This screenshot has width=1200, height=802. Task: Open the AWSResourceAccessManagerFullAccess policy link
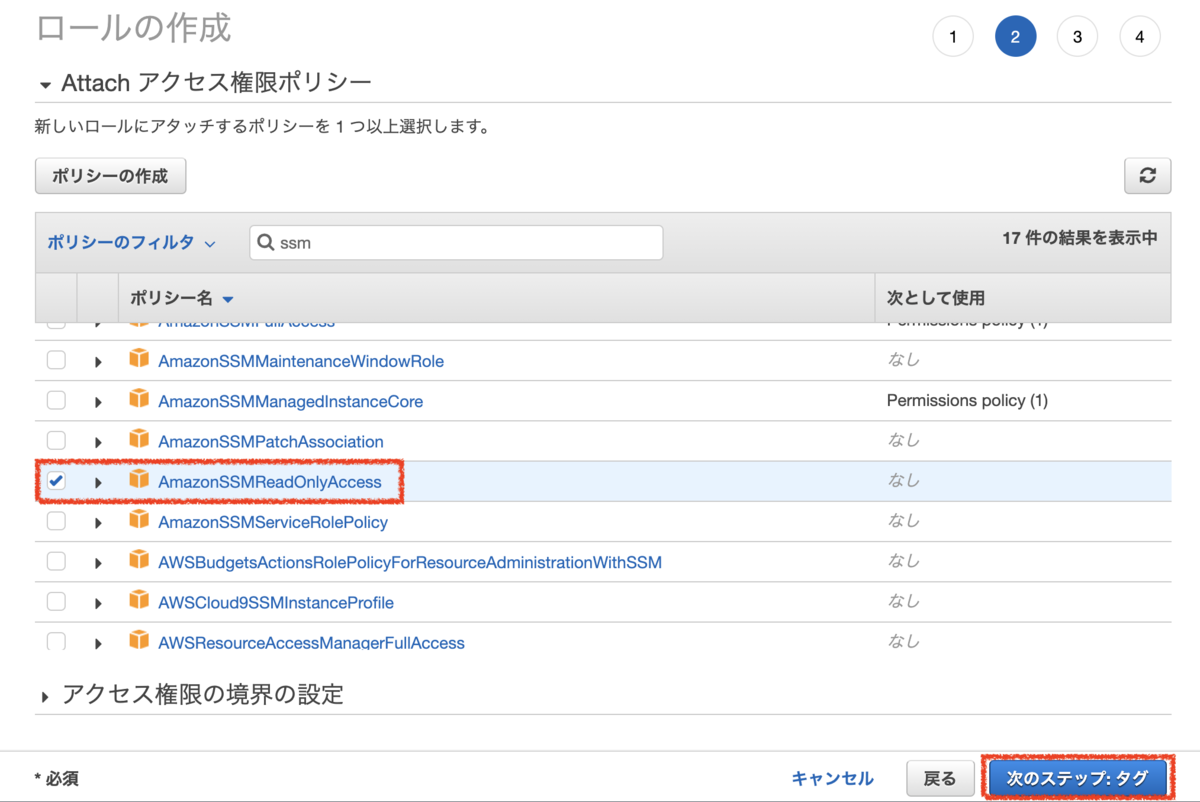click(311, 642)
